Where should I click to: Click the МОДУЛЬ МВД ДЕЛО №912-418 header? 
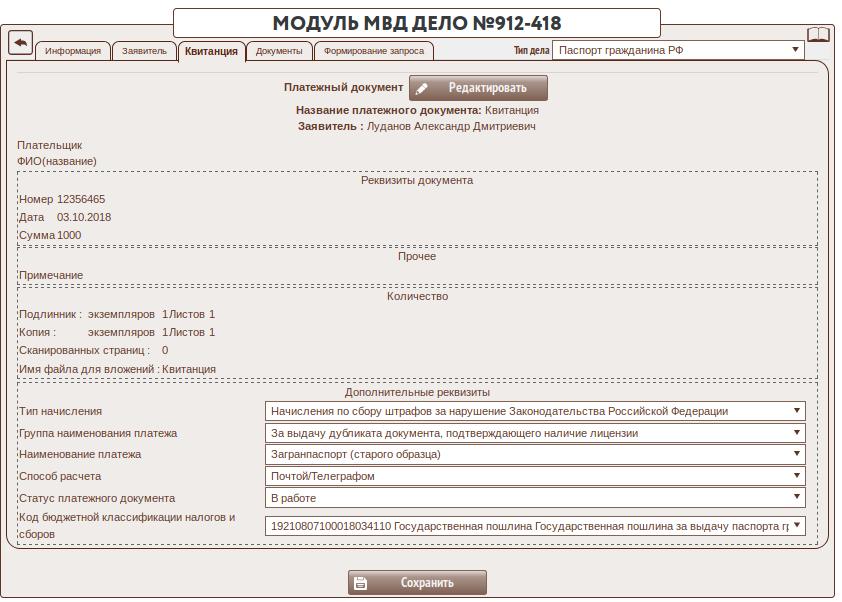[417, 23]
